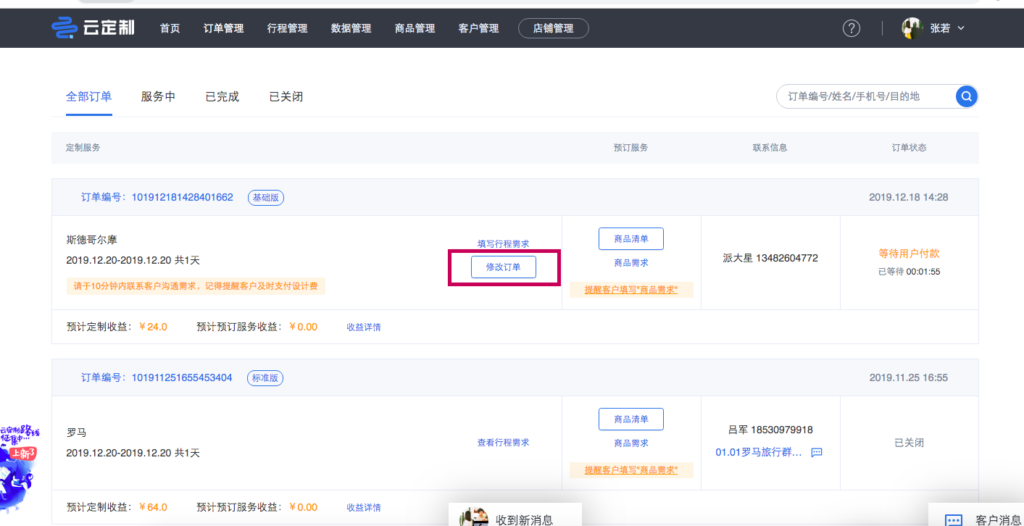Click the floating mascot promotion image

(x=20, y=464)
